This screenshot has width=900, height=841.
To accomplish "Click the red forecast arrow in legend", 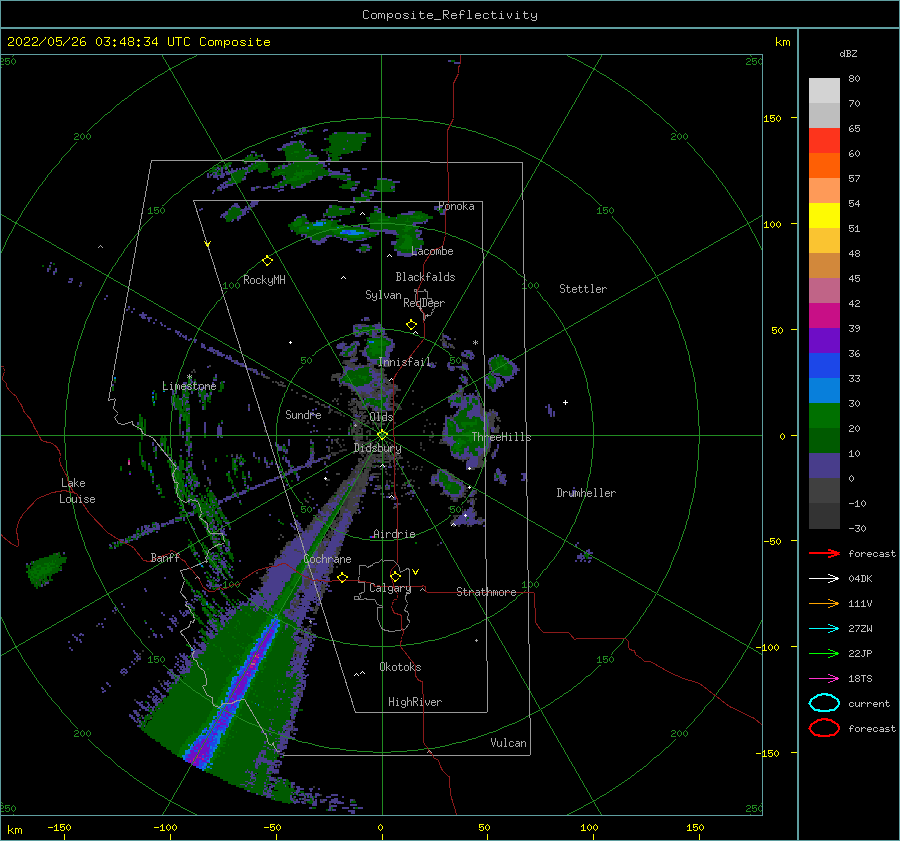I will point(824,553).
